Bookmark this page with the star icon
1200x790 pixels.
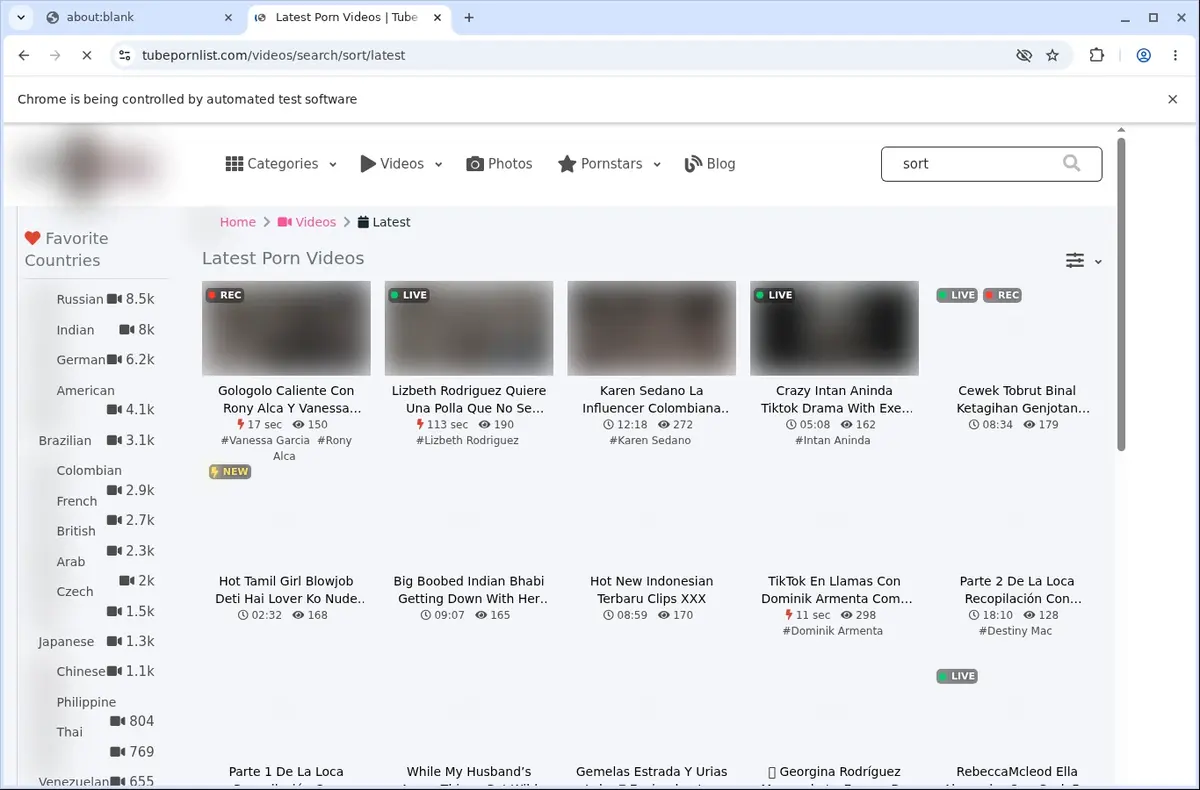pyautogui.click(x=1052, y=56)
